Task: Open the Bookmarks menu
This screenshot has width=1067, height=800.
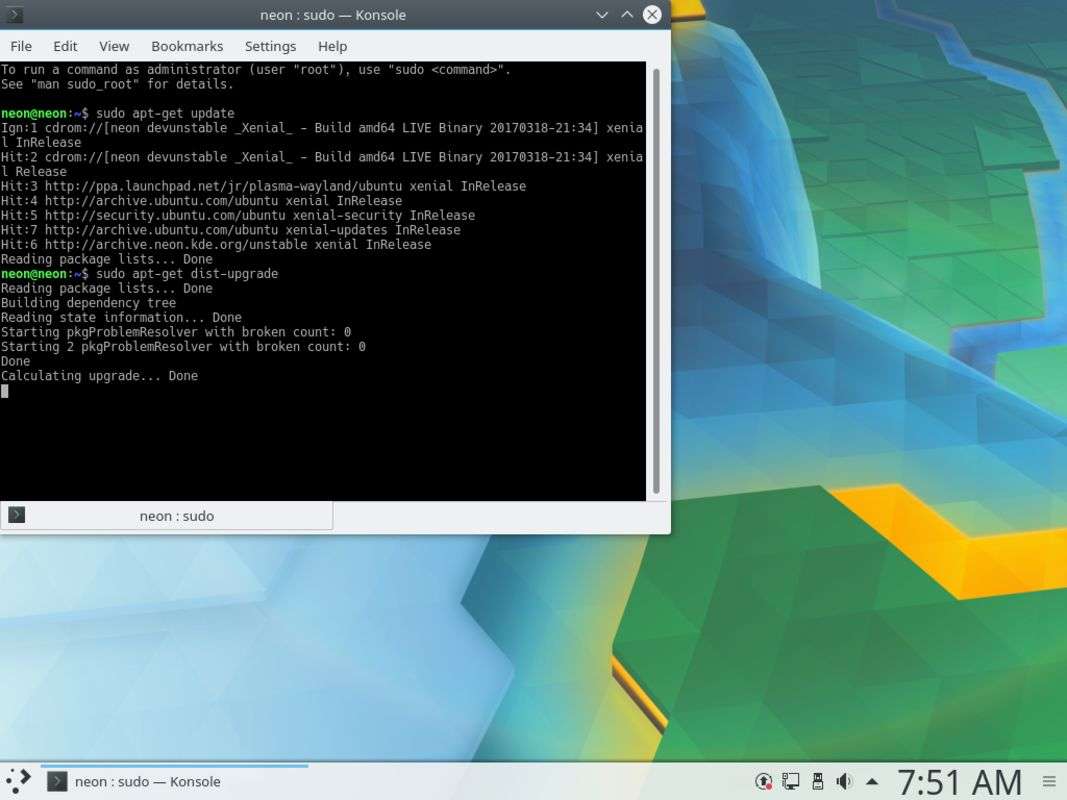Action: (x=187, y=46)
